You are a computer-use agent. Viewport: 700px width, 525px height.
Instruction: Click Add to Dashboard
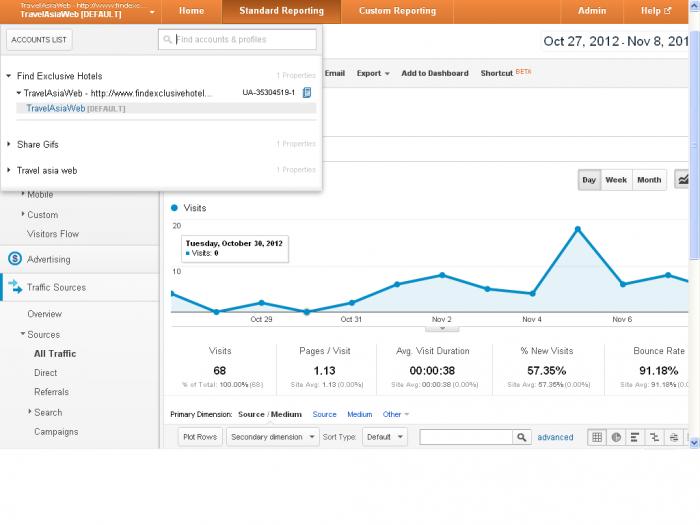[435, 73]
